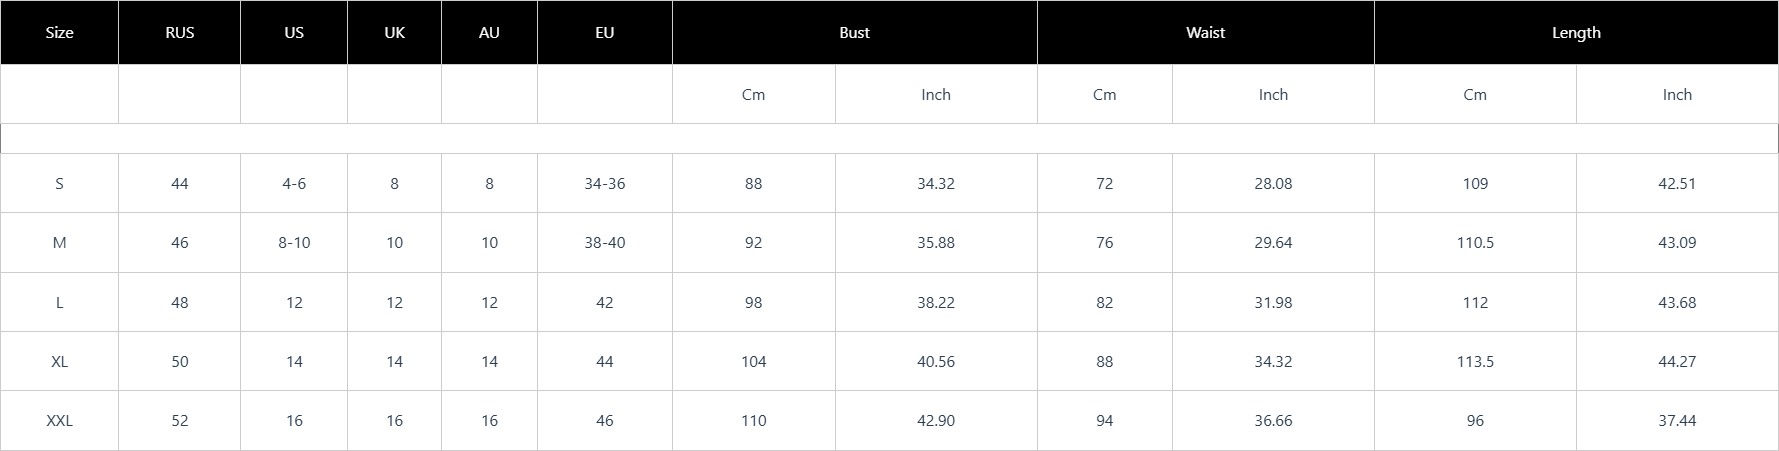Click the Size column header

click(59, 33)
